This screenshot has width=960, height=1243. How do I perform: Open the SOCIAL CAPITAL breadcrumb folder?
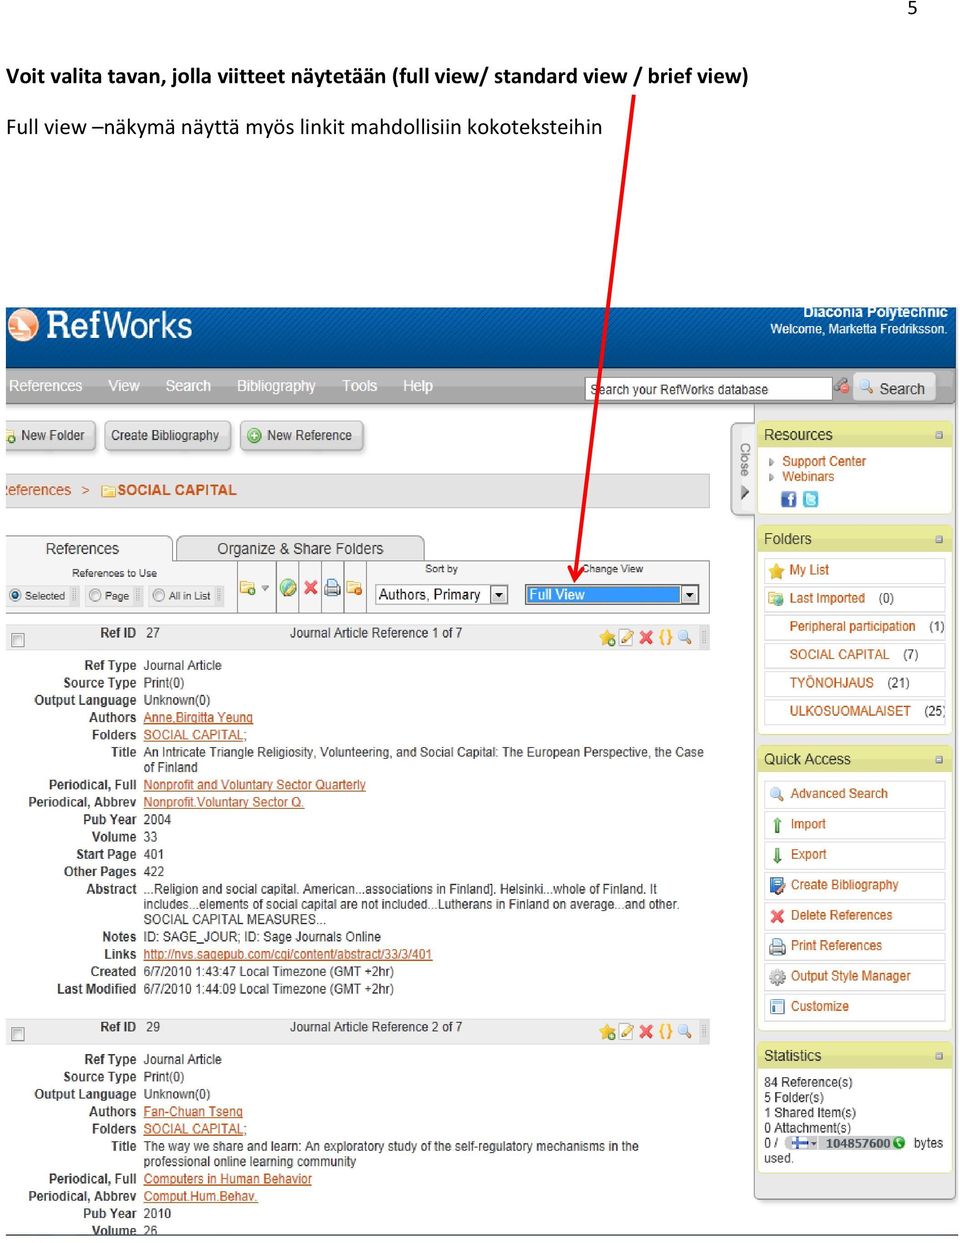(x=177, y=490)
